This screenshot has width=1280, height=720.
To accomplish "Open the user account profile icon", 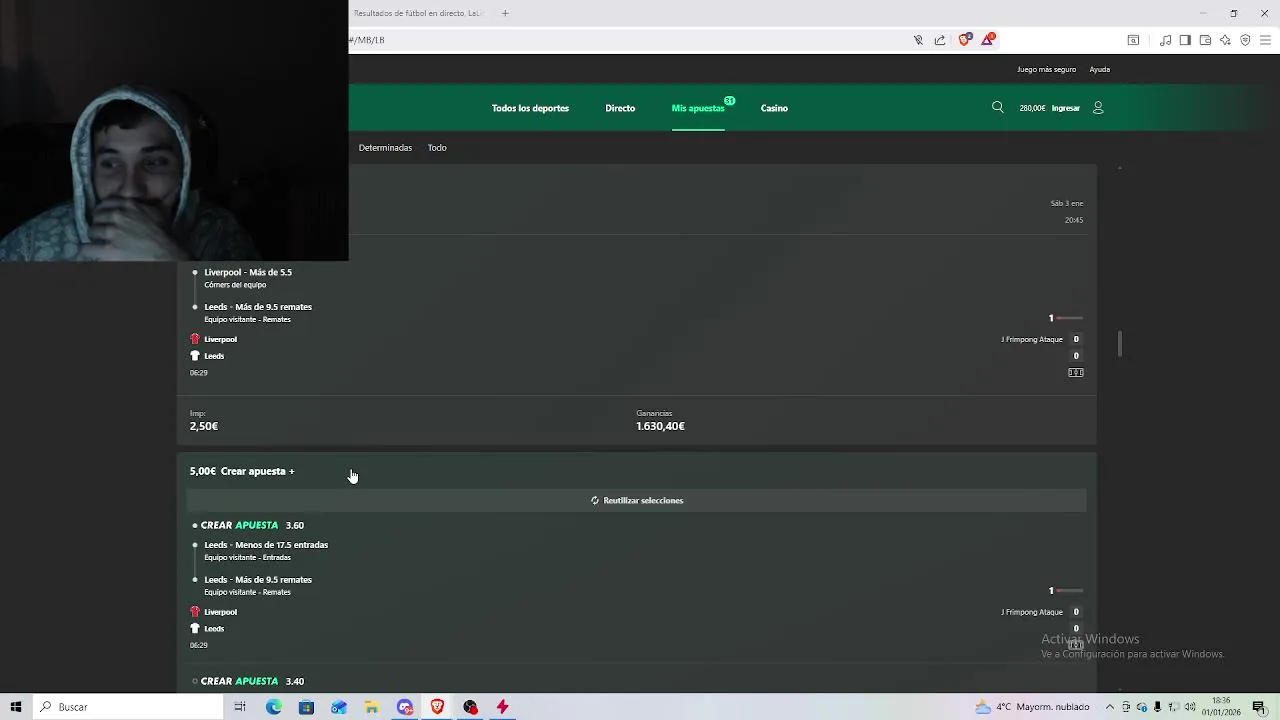I will click(1098, 107).
